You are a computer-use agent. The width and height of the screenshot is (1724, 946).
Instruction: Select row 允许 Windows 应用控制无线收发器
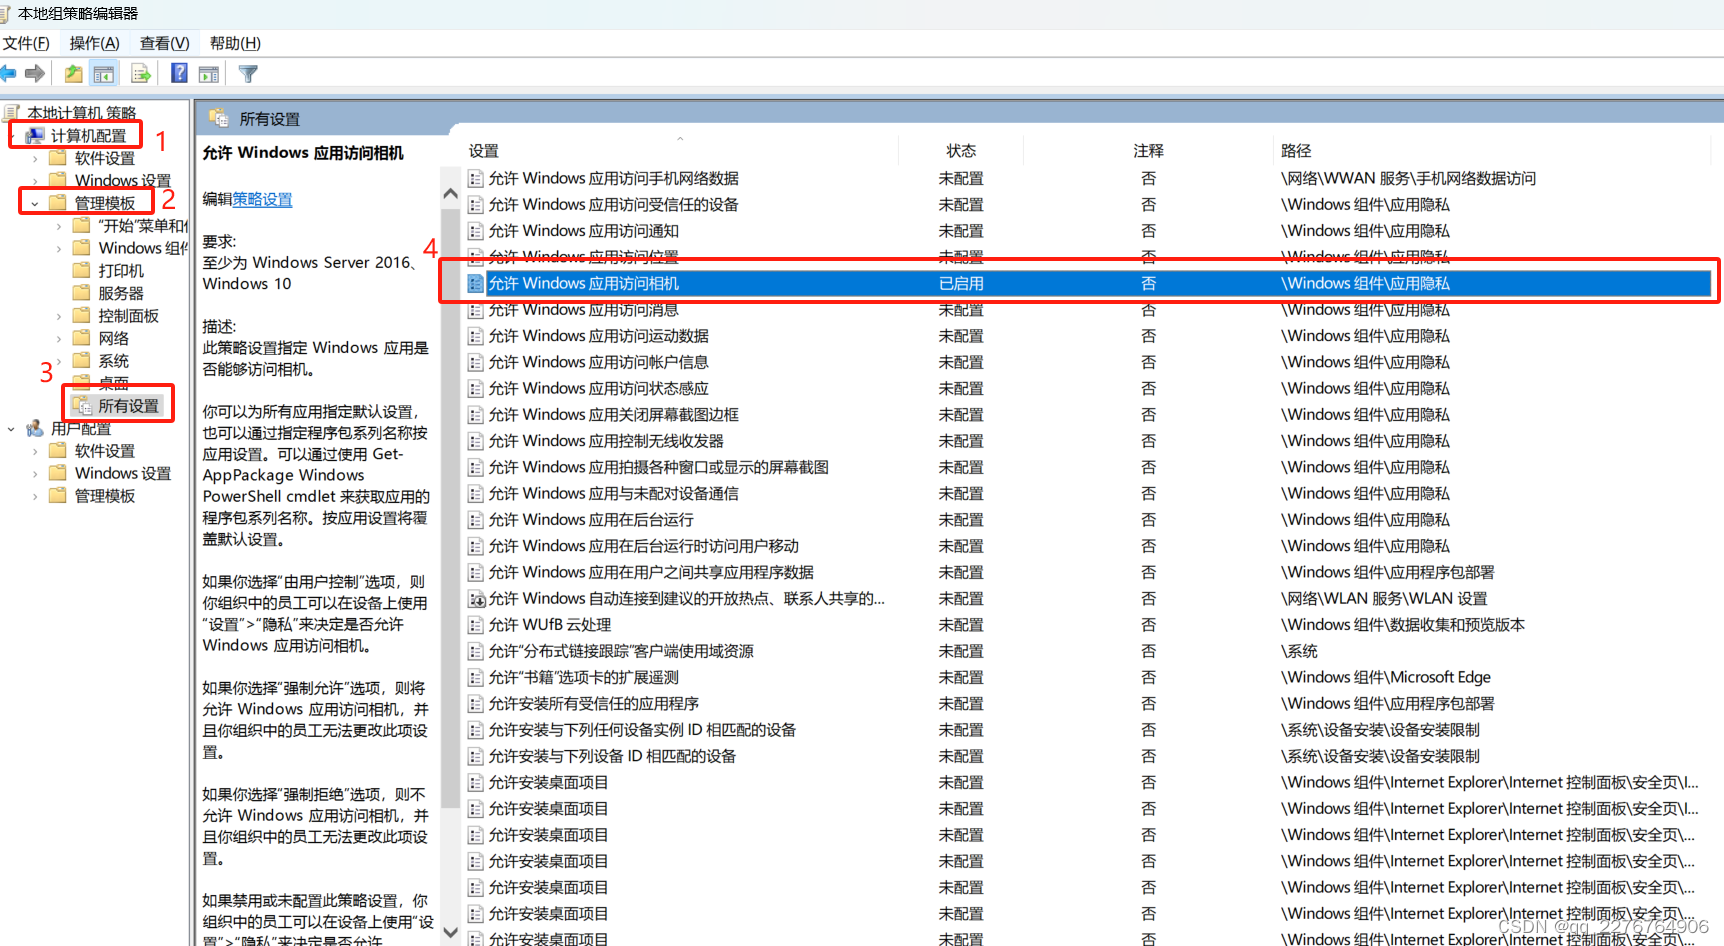tap(1088, 441)
